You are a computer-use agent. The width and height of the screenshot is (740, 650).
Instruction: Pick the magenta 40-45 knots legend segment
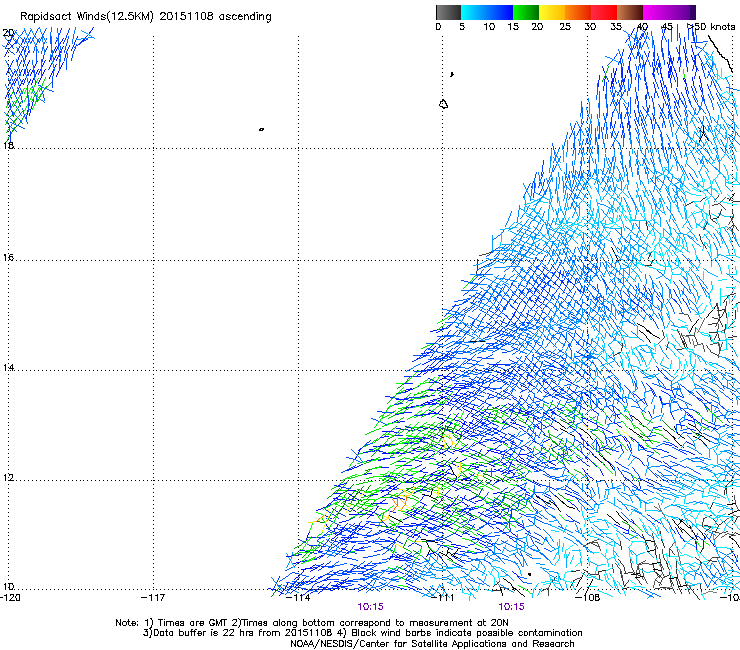pyautogui.click(x=656, y=12)
